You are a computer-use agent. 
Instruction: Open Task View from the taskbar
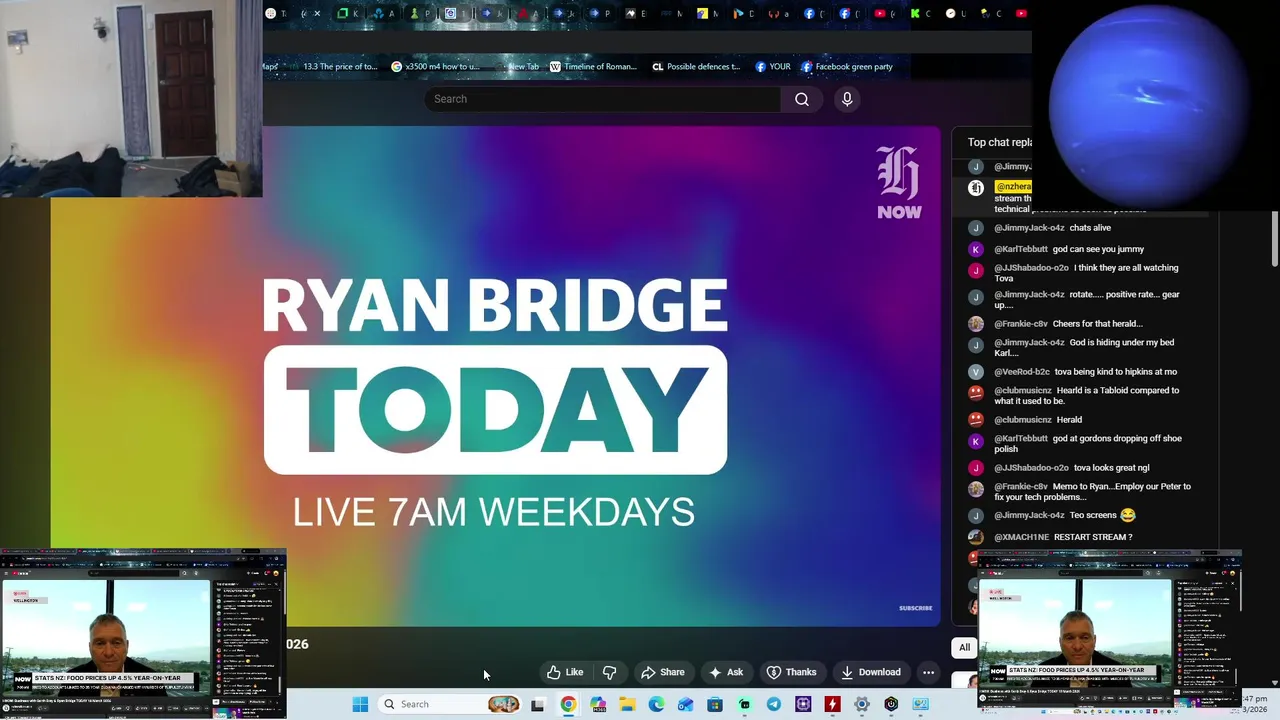tap(537, 704)
